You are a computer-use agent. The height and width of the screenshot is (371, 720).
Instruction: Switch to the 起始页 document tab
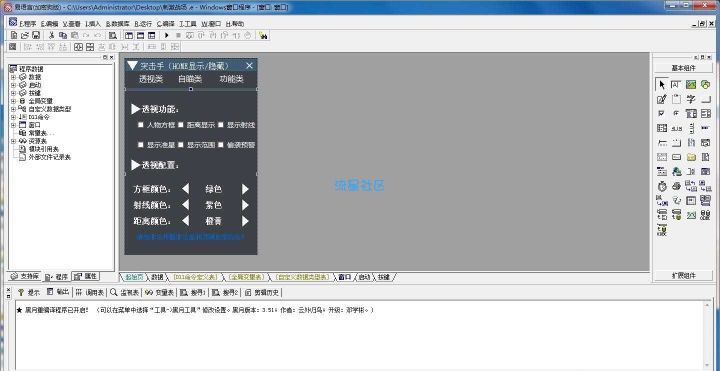[134, 277]
